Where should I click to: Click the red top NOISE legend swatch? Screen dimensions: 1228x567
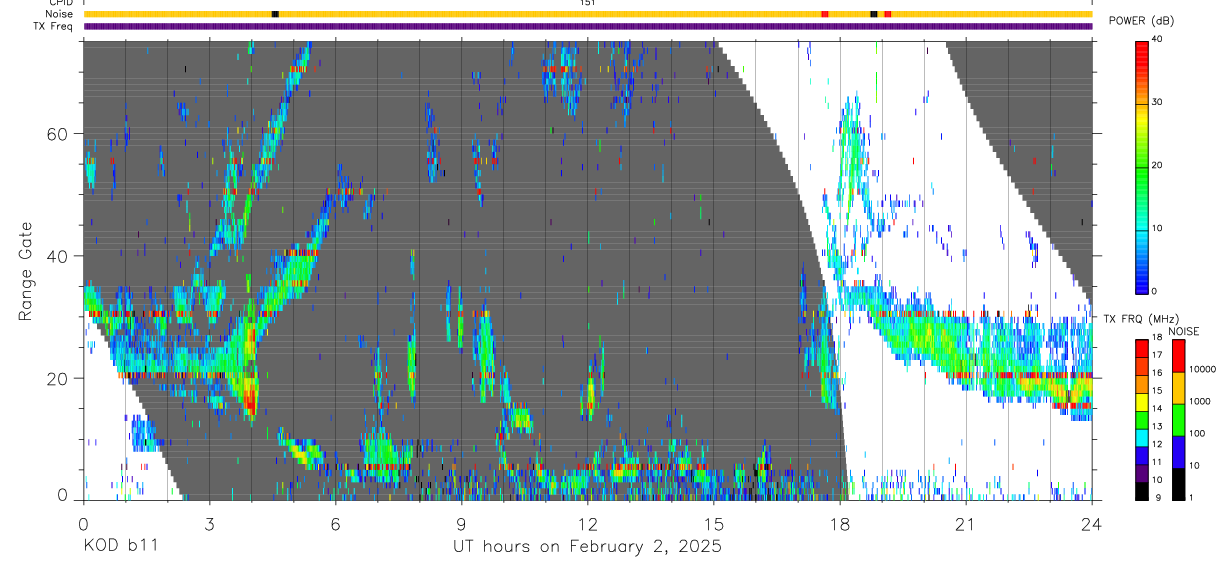tap(1179, 356)
